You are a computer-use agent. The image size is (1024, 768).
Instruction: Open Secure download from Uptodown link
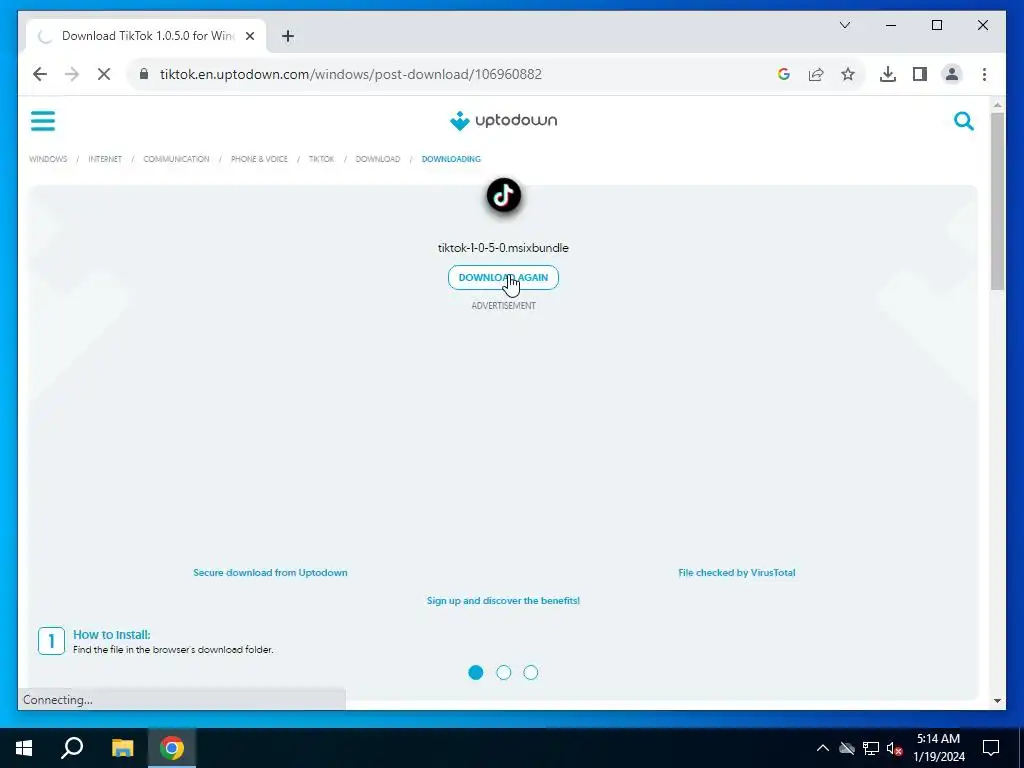(x=270, y=573)
